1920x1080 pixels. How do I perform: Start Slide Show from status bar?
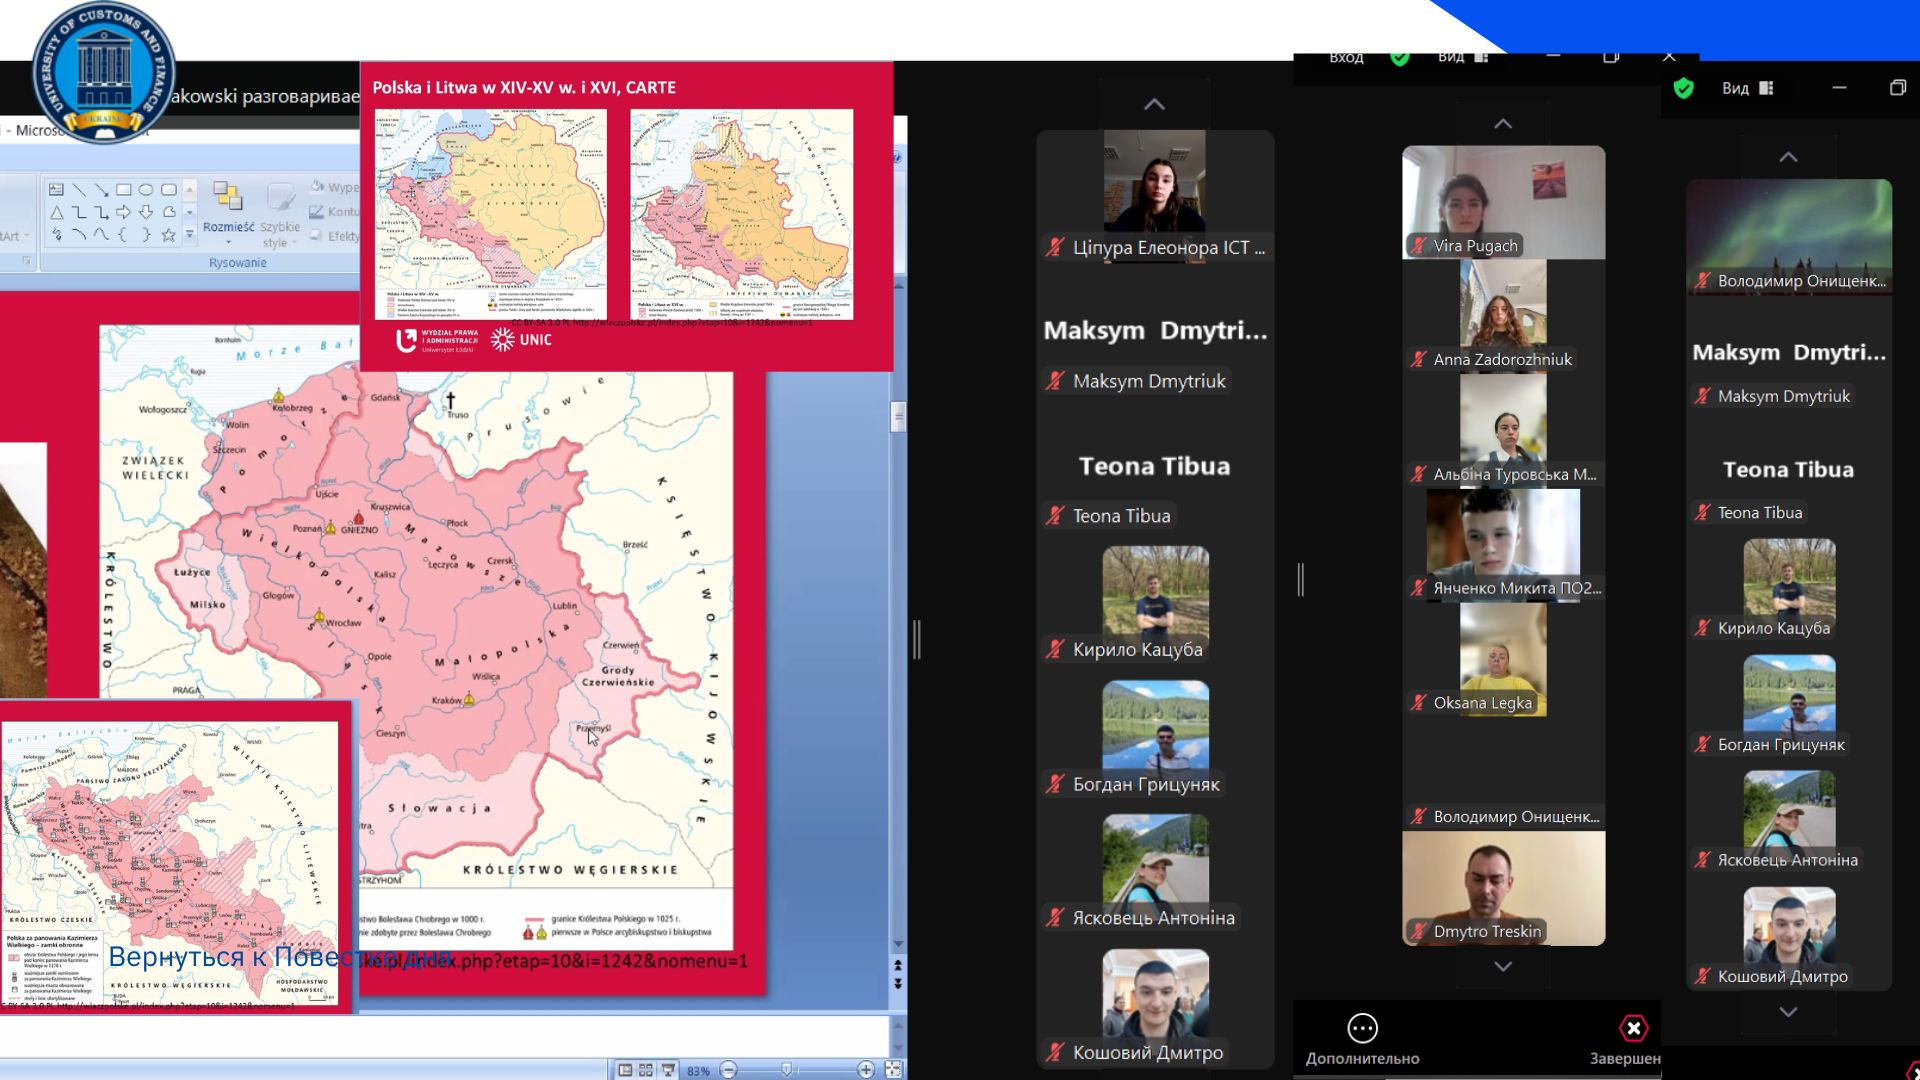pos(668,1070)
